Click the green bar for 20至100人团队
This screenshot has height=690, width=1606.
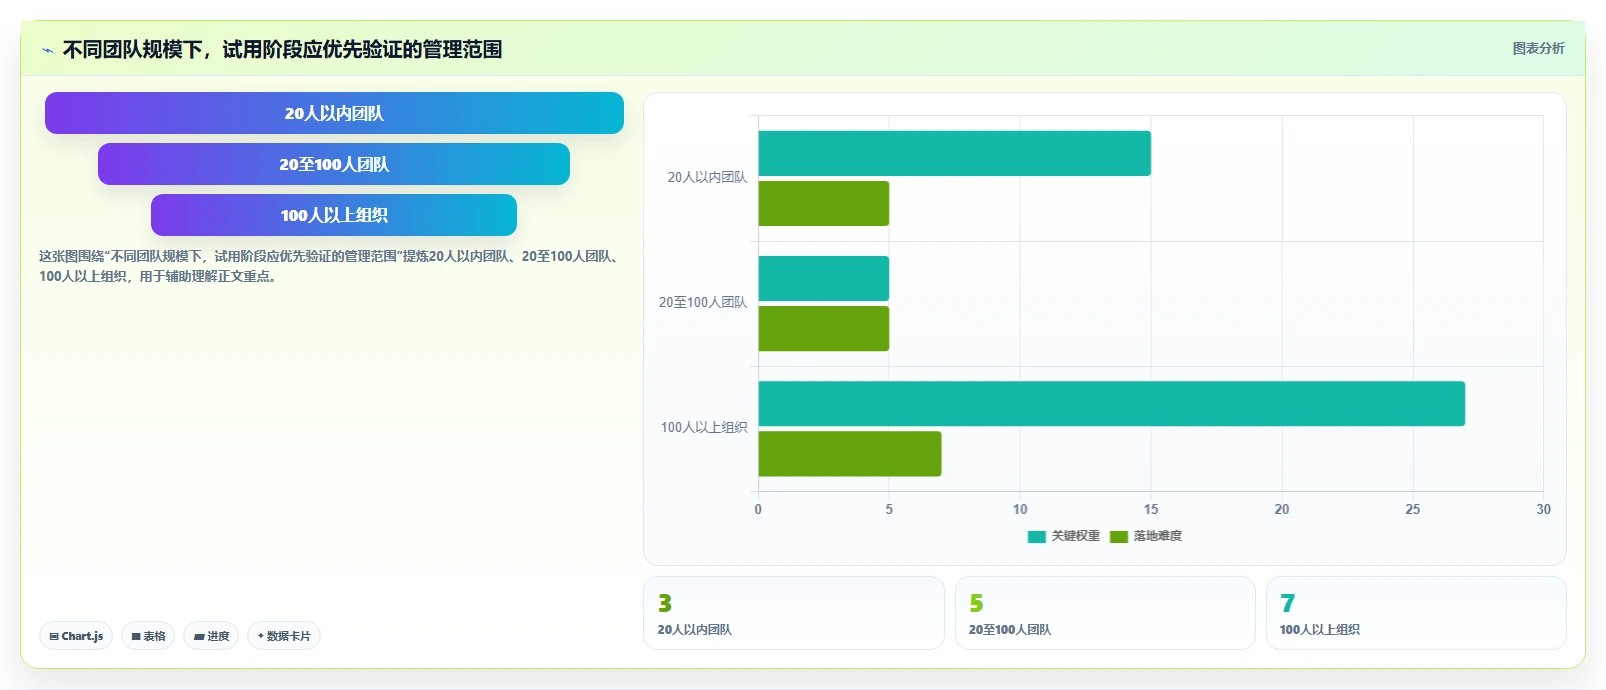pos(823,328)
